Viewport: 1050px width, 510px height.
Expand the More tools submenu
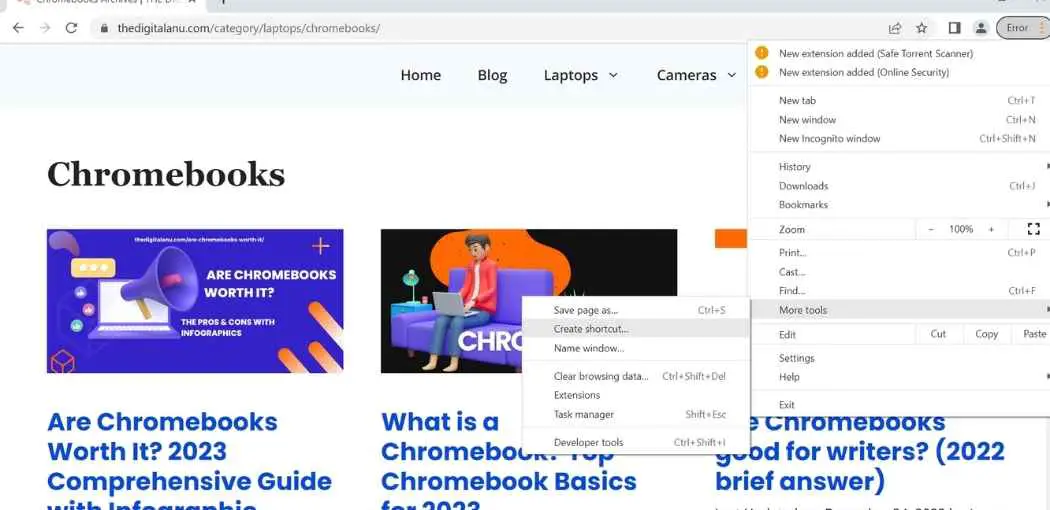899,310
